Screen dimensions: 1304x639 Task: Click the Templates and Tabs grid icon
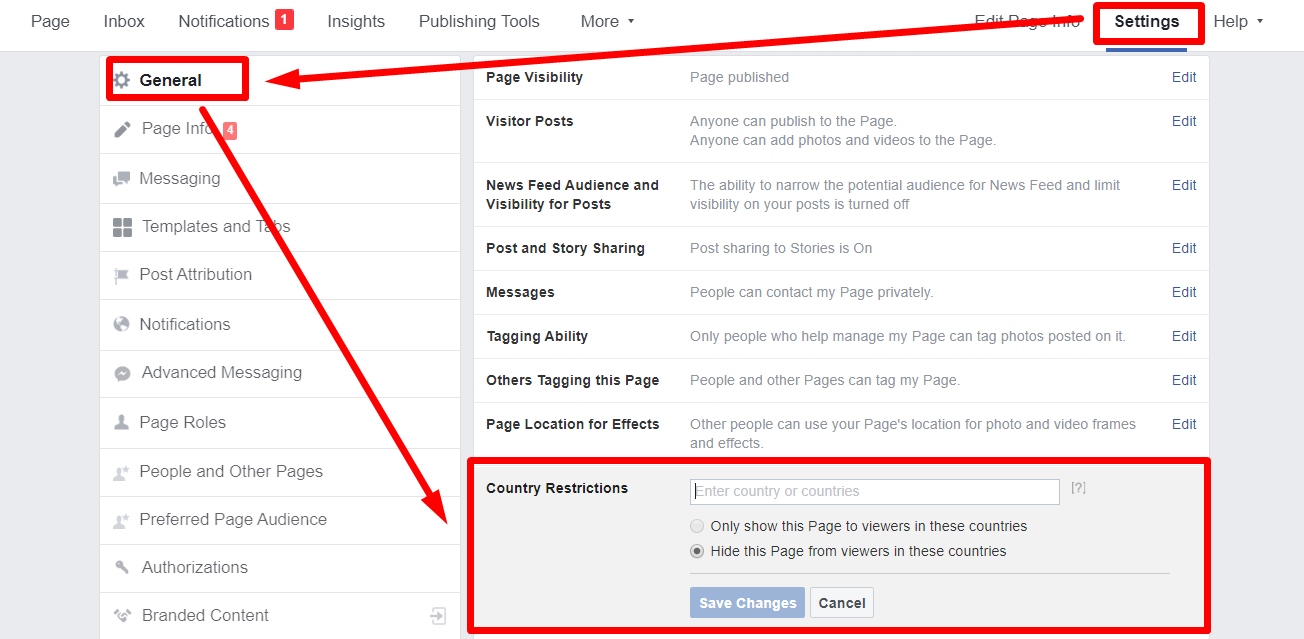tap(122, 227)
